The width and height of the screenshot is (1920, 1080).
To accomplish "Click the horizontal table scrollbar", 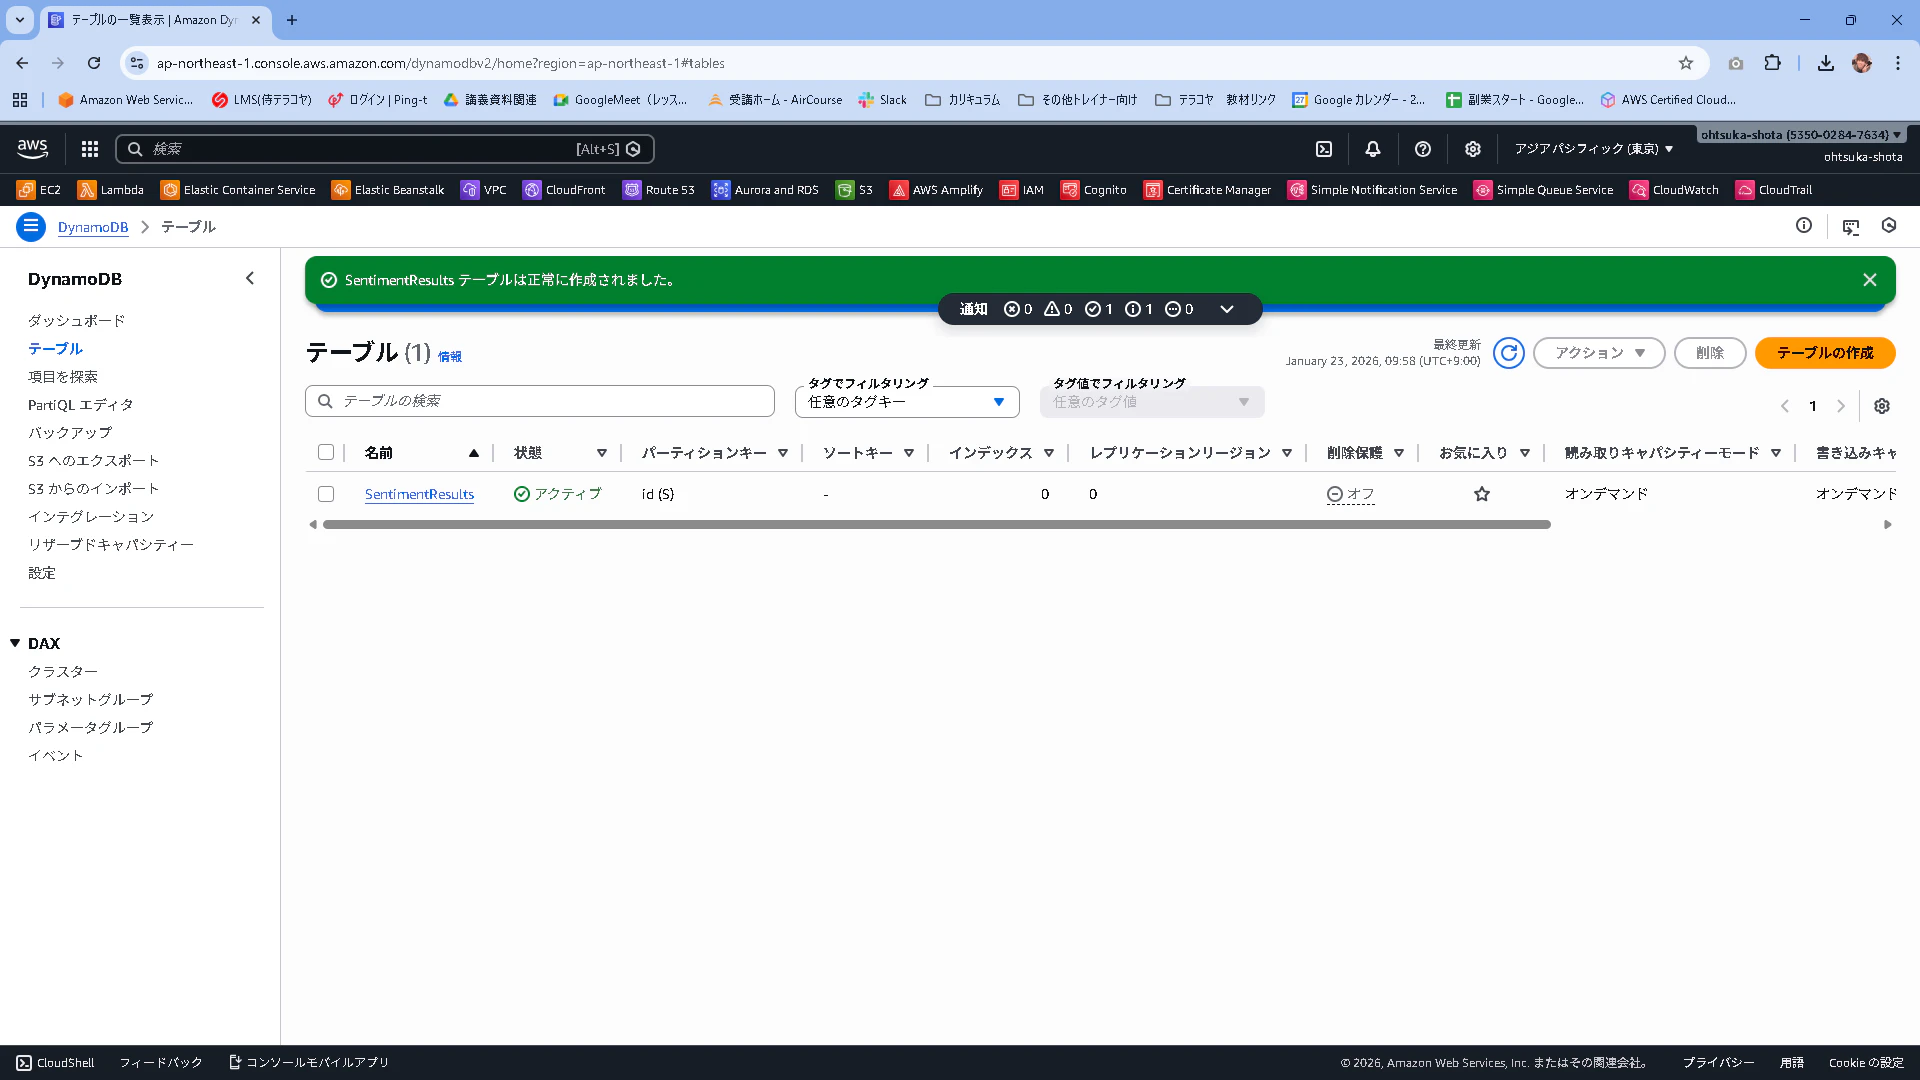I will (937, 525).
